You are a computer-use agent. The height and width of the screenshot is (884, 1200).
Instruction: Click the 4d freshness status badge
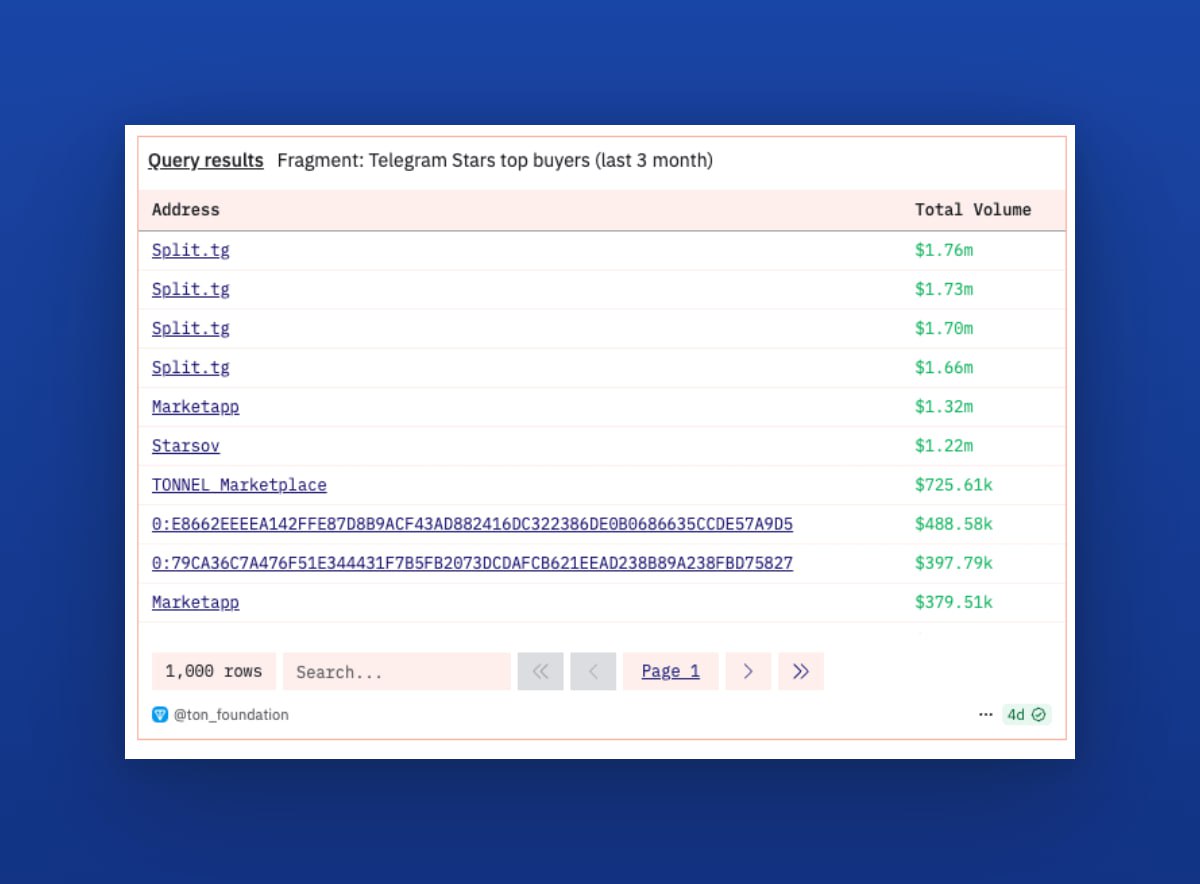1027,715
